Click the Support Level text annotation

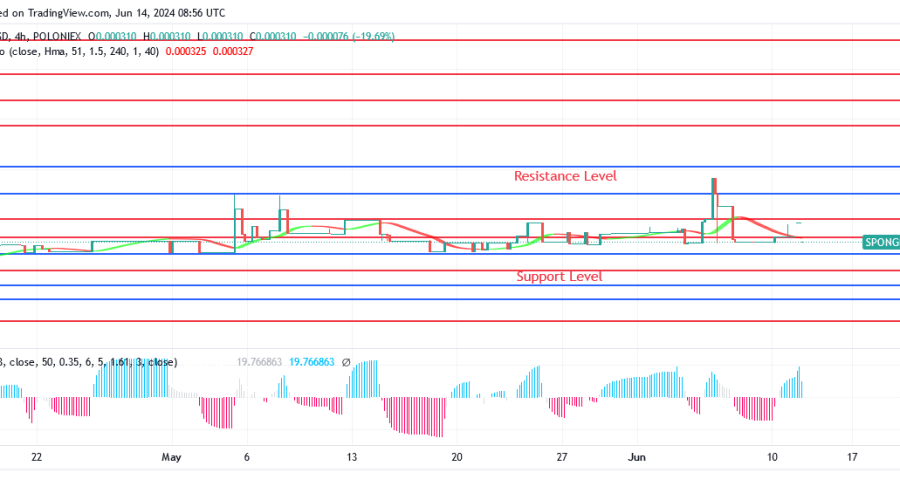(x=559, y=276)
